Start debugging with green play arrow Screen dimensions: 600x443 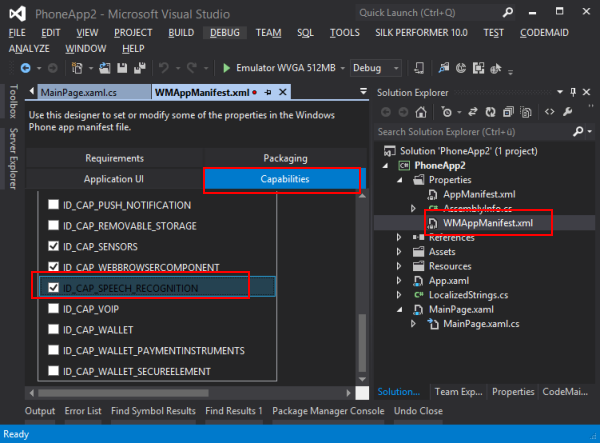coord(227,68)
